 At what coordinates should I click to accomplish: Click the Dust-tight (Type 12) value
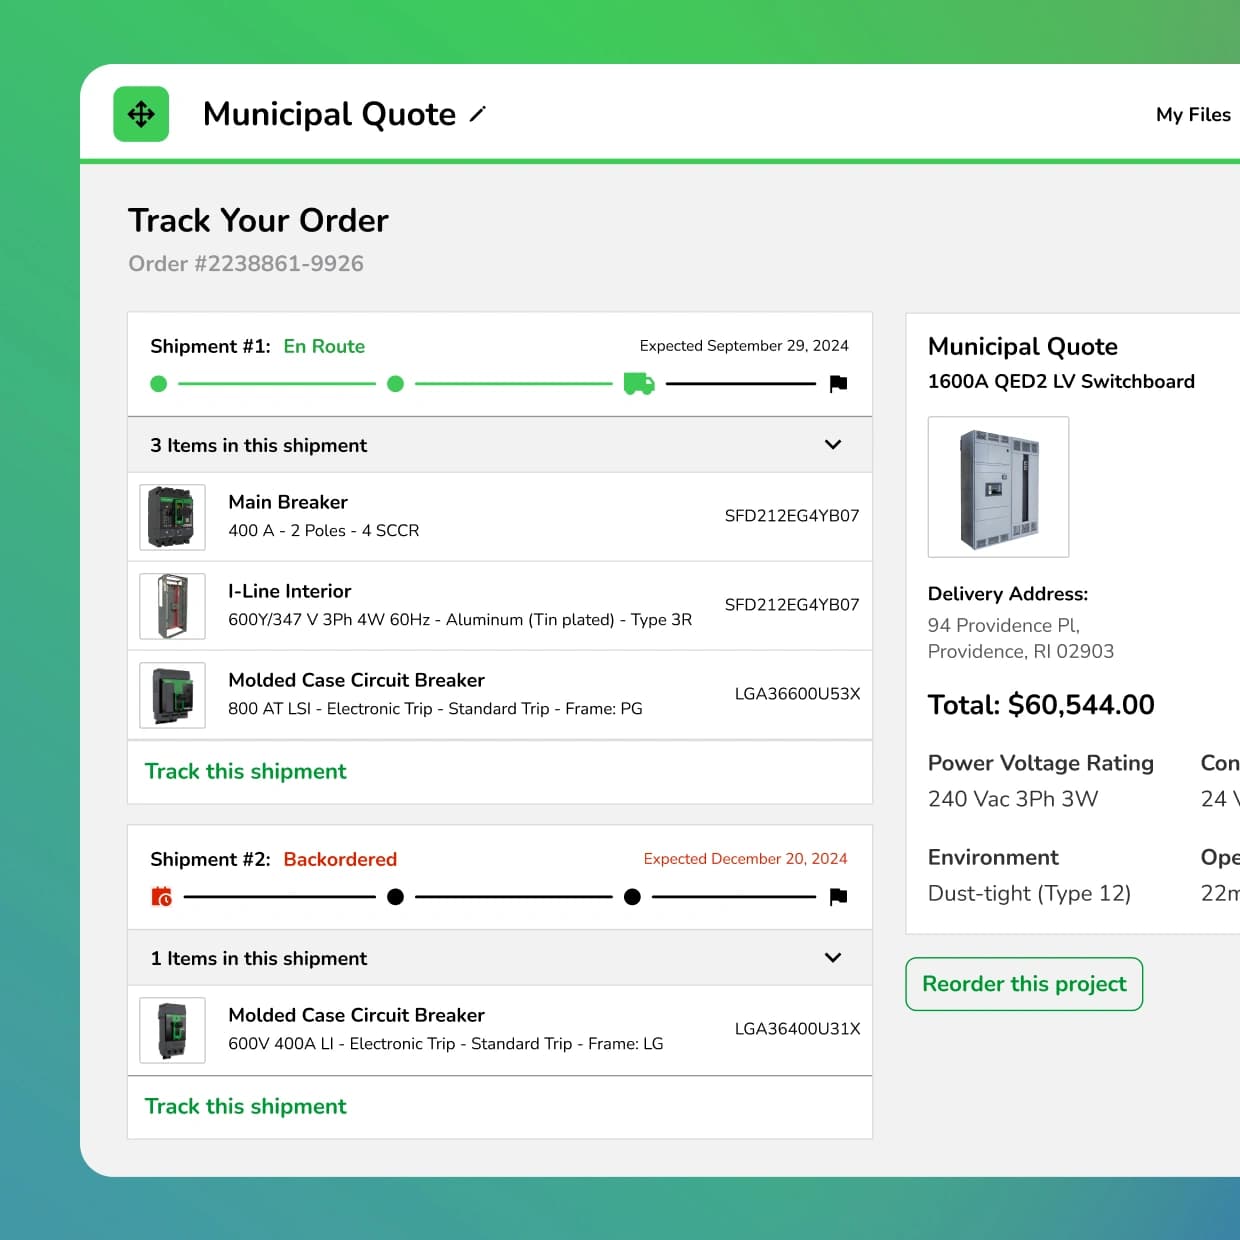1029,893
